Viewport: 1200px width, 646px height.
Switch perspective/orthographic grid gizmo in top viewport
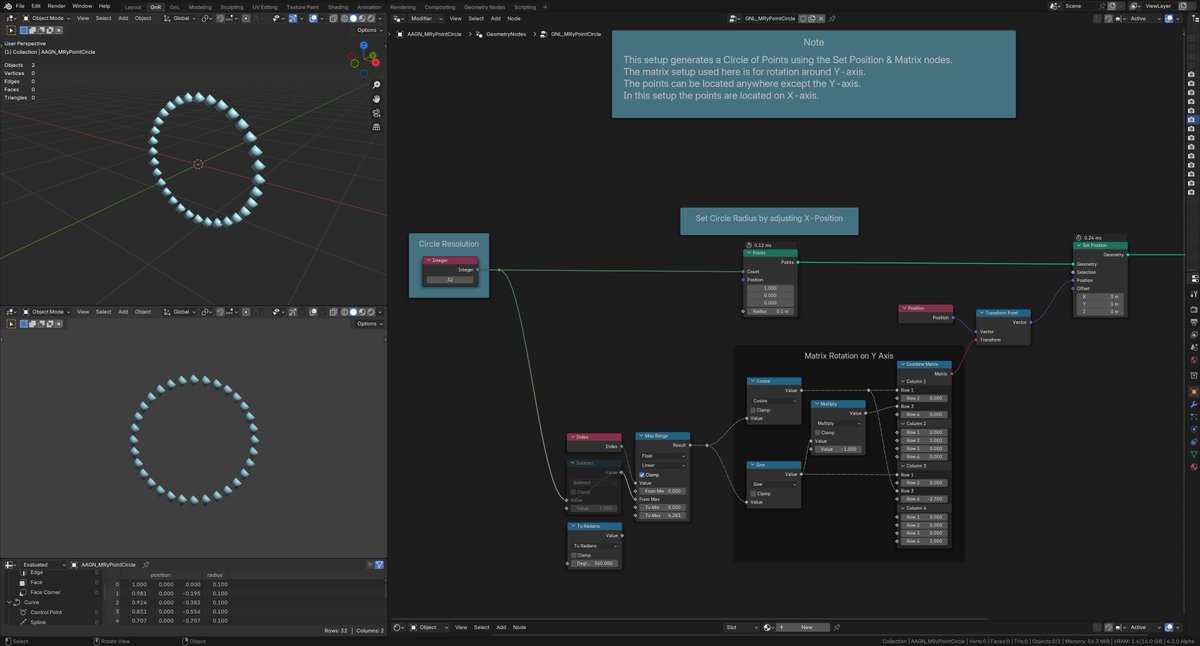point(377,127)
